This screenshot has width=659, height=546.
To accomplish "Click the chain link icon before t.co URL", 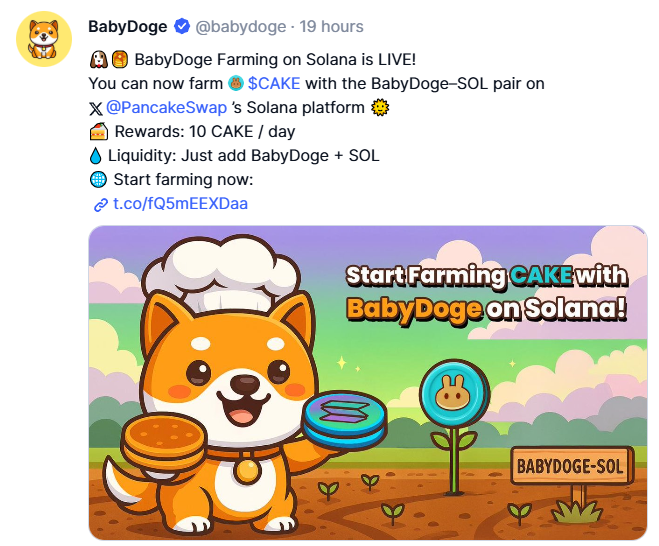I will pos(100,205).
